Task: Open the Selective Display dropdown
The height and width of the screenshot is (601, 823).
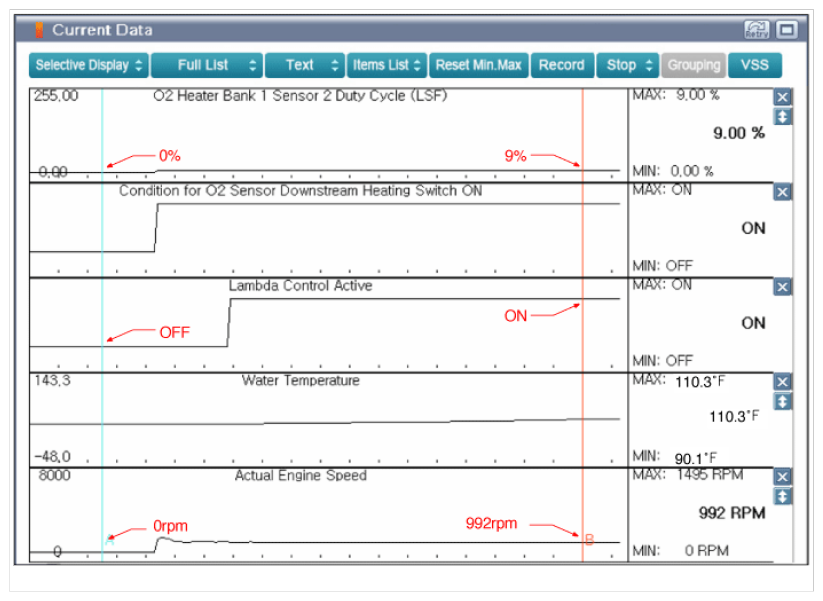Action: pyautogui.click(x=89, y=65)
